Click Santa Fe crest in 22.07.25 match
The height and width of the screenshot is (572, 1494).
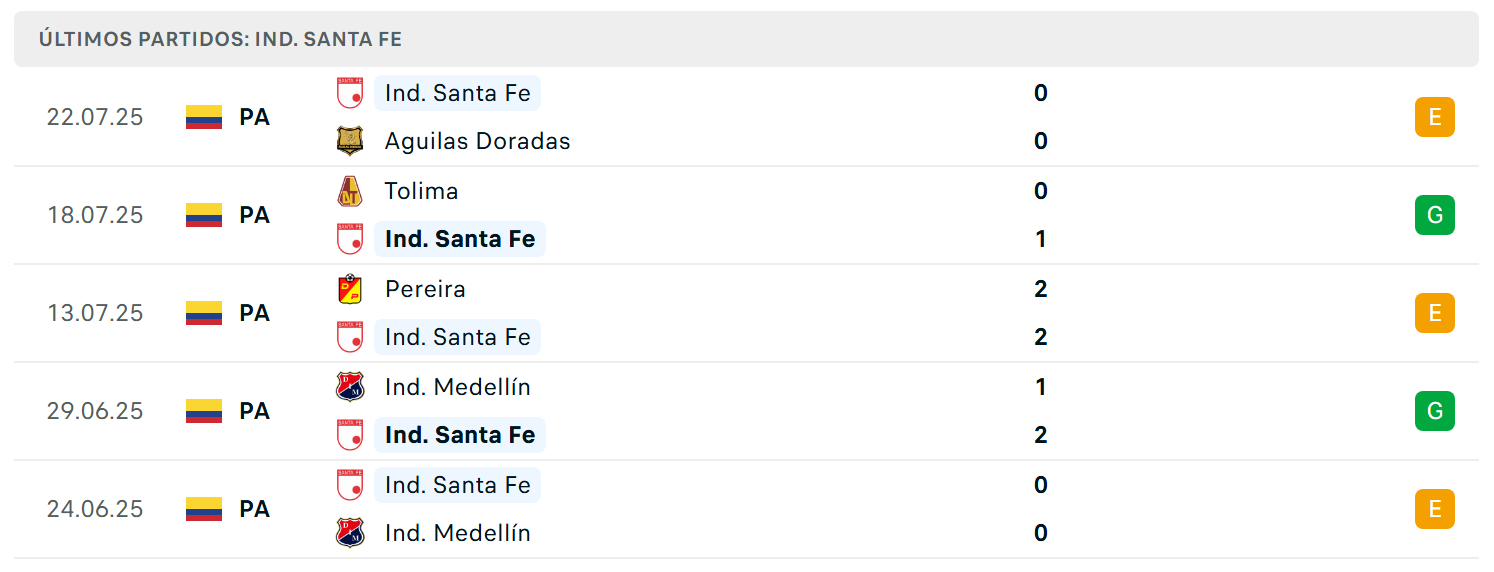point(350,93)
